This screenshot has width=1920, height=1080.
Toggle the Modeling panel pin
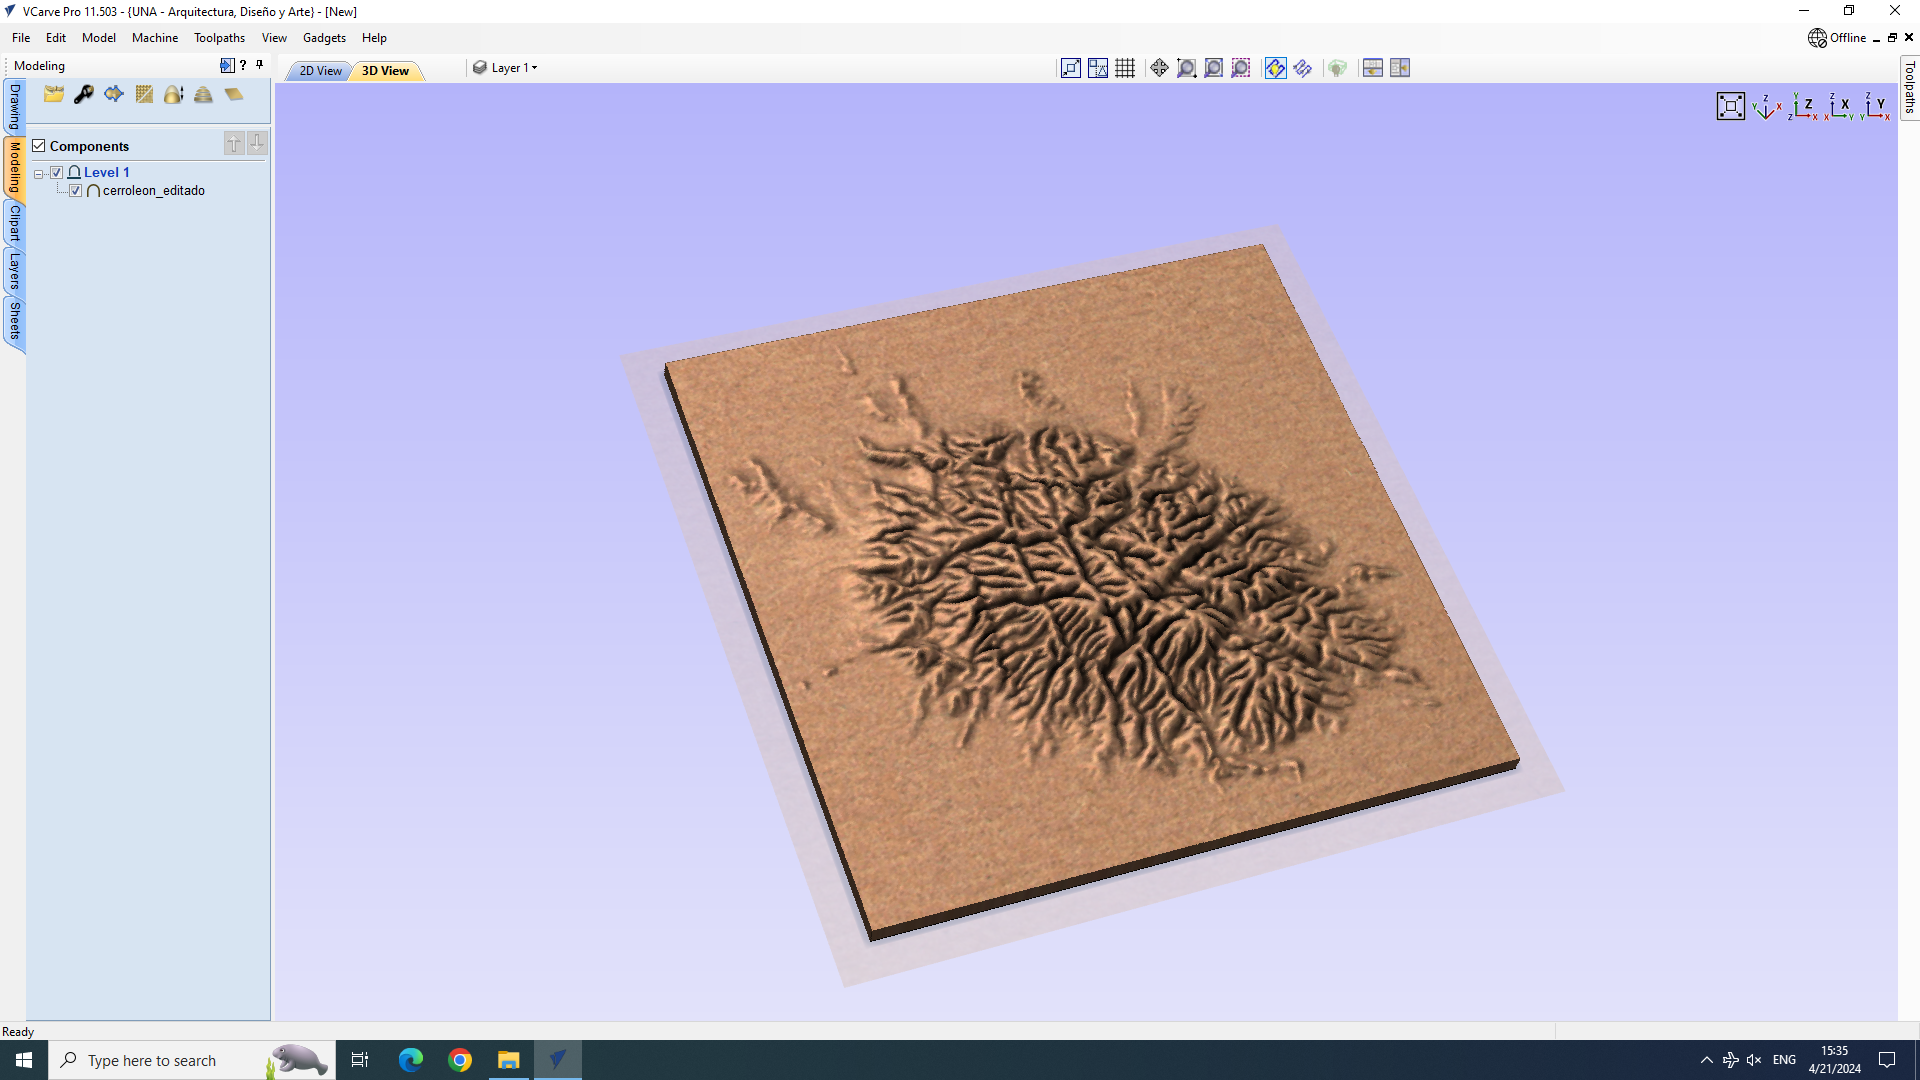pos(259,65)
